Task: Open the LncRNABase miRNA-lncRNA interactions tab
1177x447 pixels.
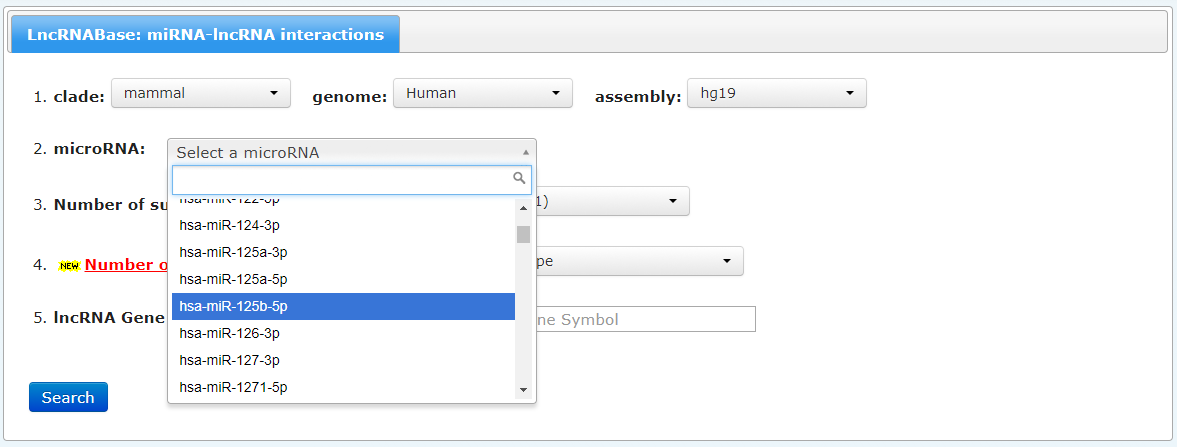Action: click(205, 35)
